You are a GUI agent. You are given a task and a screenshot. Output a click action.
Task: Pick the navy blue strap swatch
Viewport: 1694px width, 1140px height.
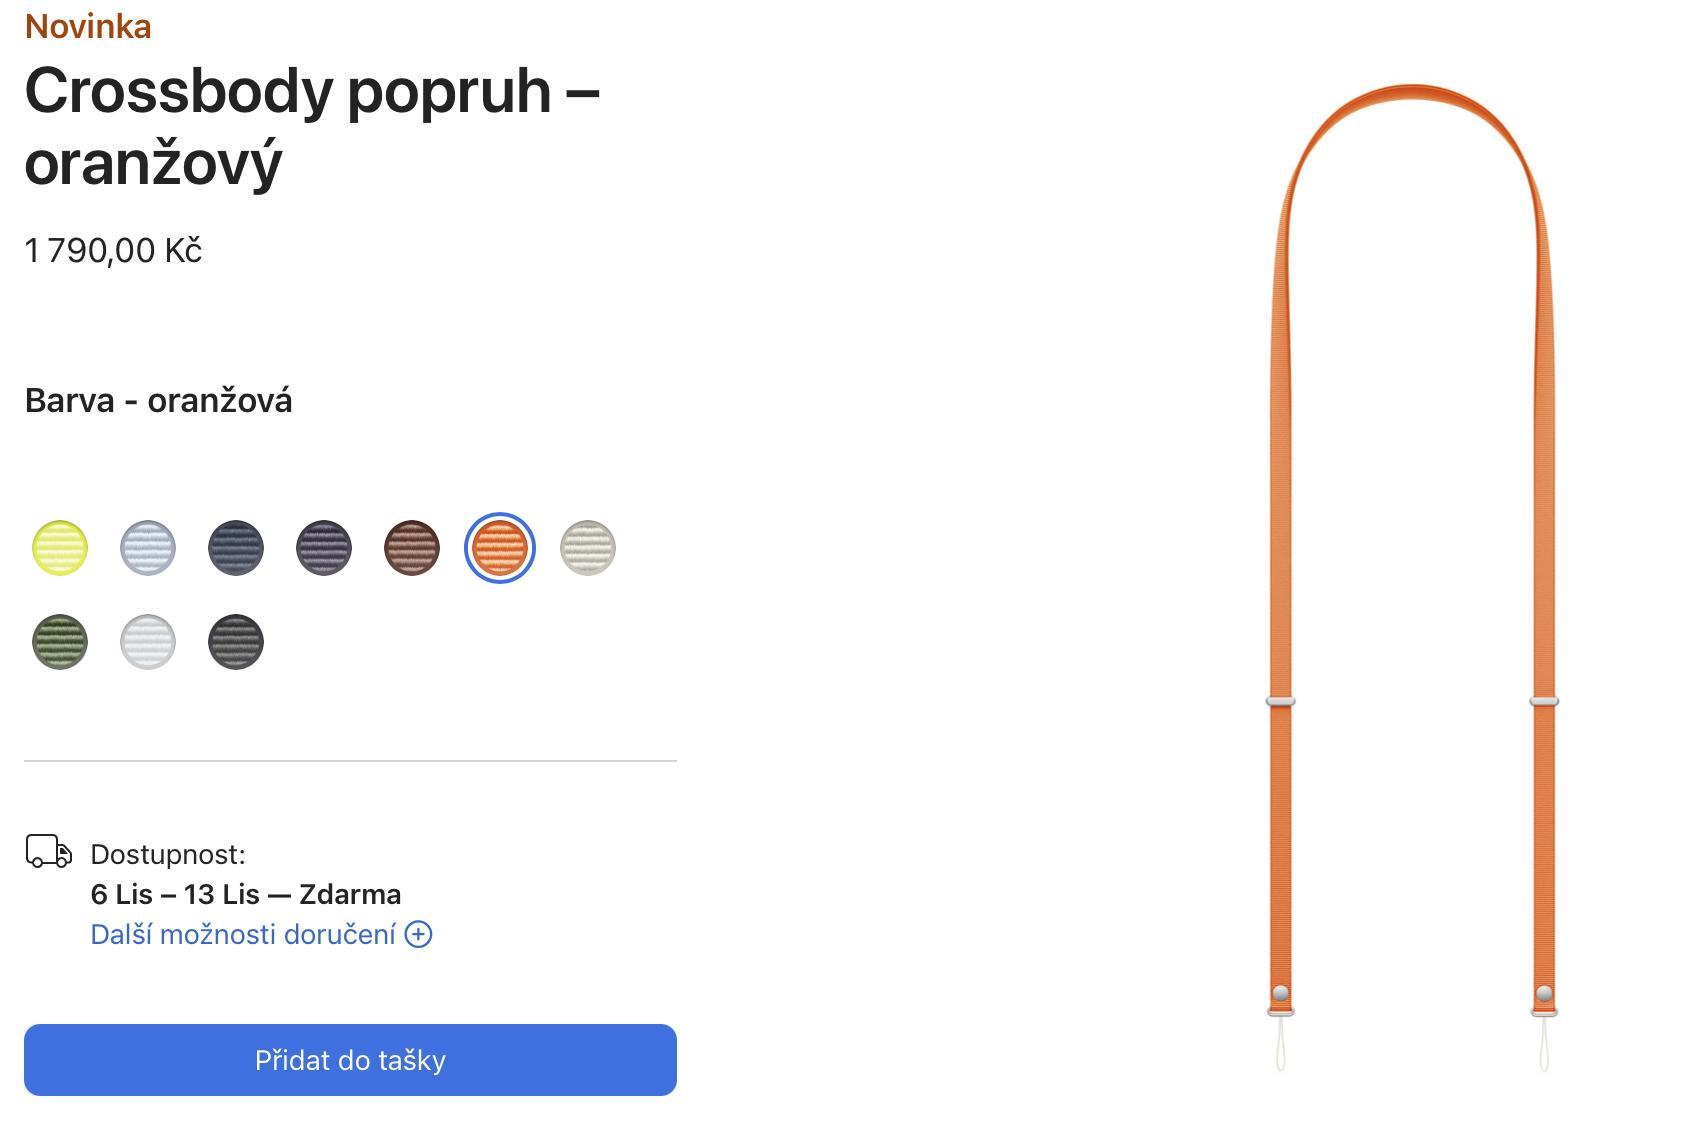click(236, 548)
